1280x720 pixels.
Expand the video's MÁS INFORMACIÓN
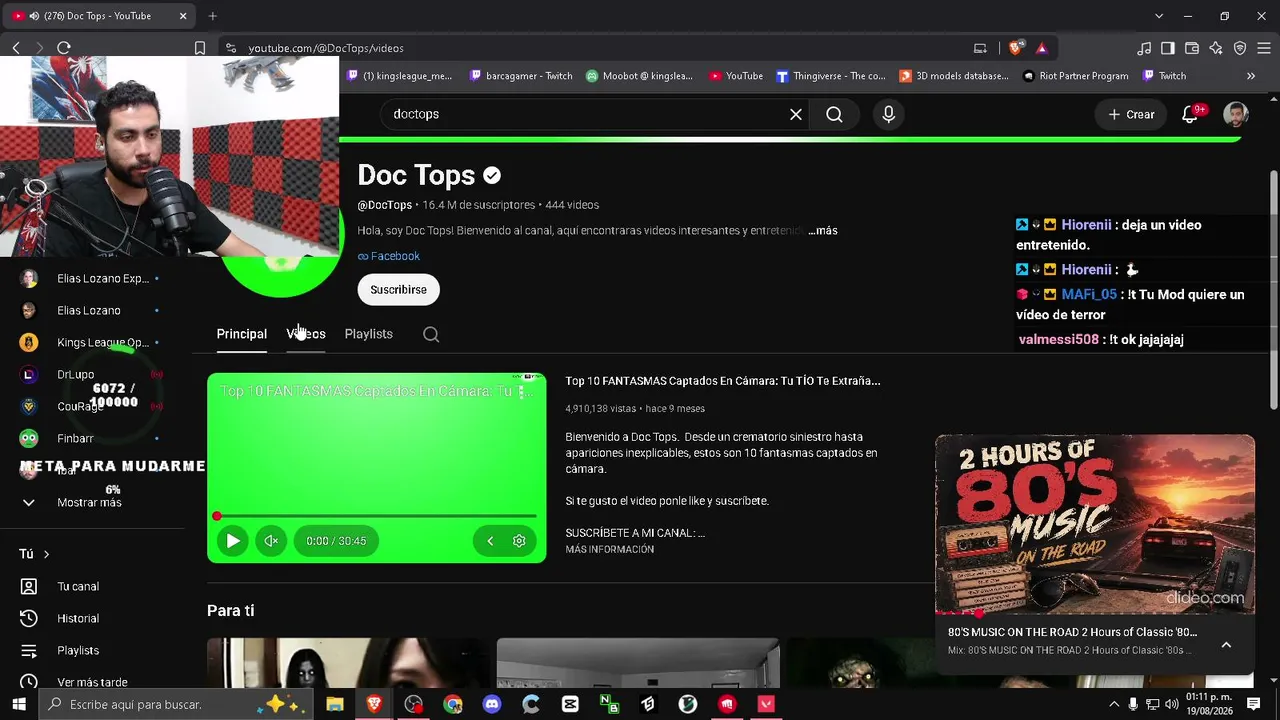point(610,549)
